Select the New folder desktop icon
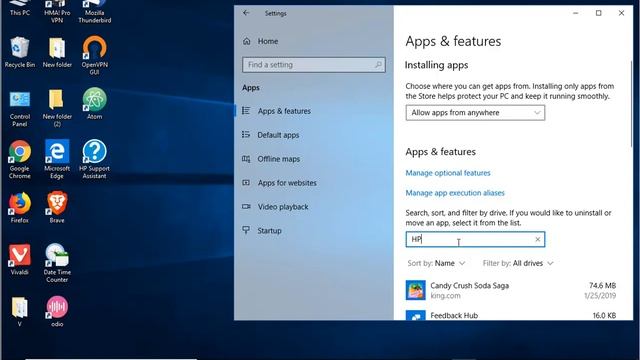640x360 pixels. click(x=57, y=52)
